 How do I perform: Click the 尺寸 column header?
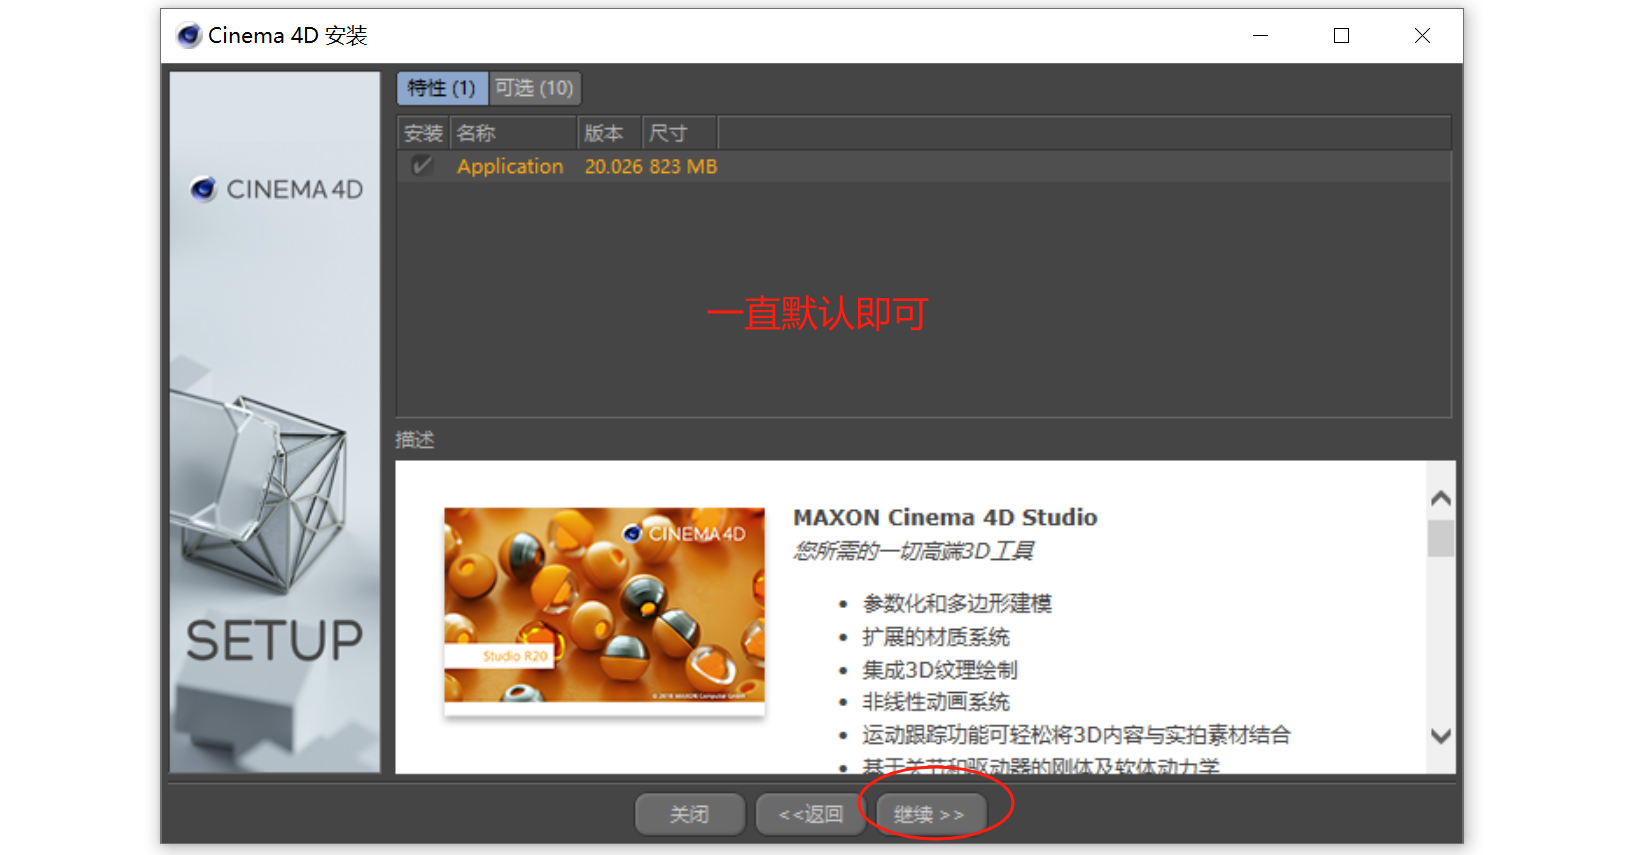(670, 133)
